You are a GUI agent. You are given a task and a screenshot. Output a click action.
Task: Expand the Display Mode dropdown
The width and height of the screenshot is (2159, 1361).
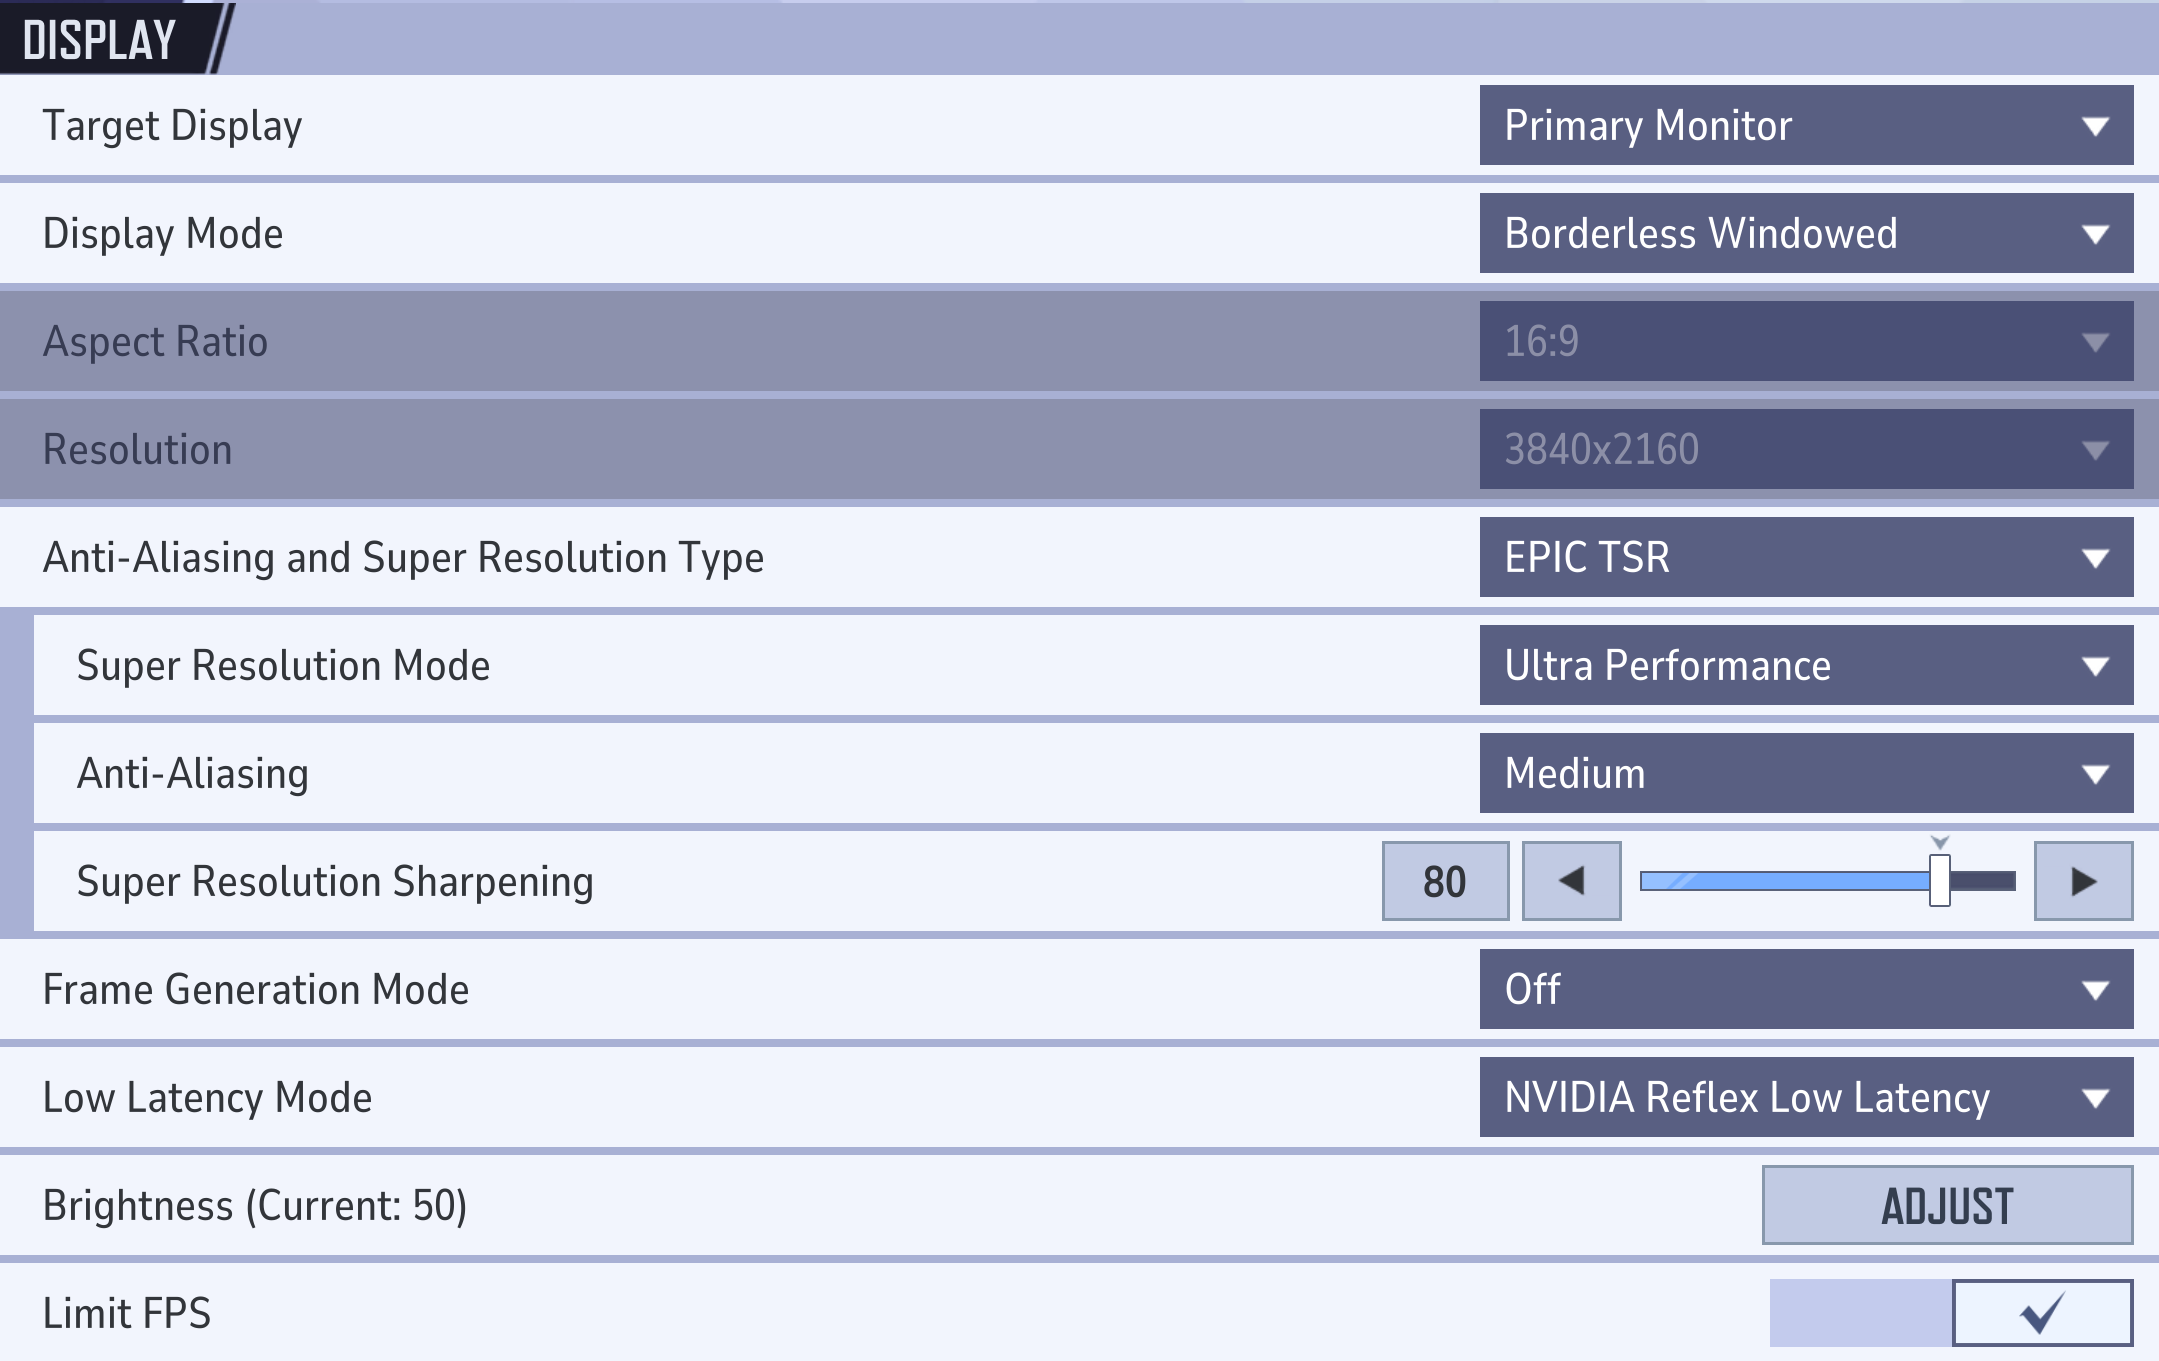[x=1805, y=233]
